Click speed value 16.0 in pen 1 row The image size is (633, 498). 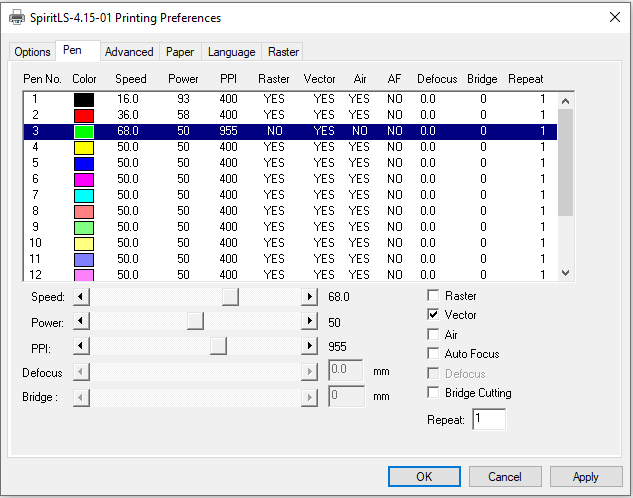click(128, 99)
